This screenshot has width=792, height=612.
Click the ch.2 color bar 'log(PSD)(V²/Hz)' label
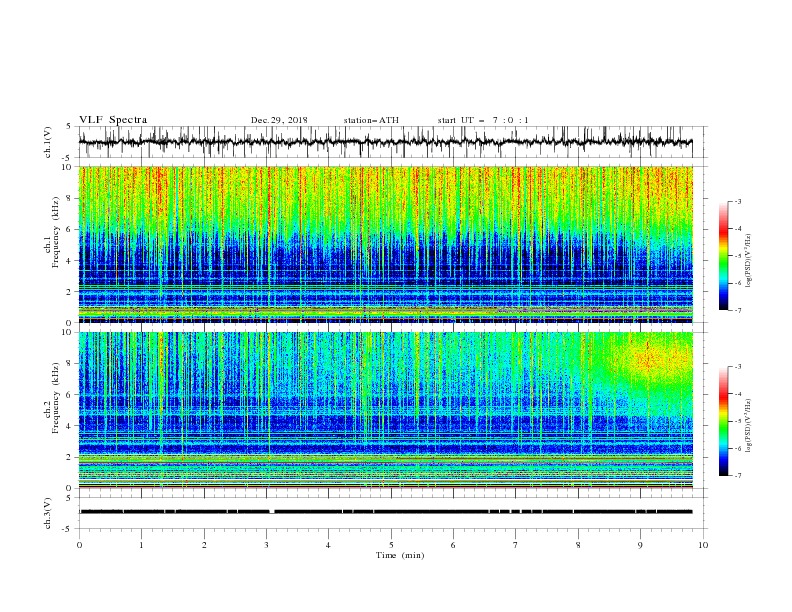(x=748, y=426)
